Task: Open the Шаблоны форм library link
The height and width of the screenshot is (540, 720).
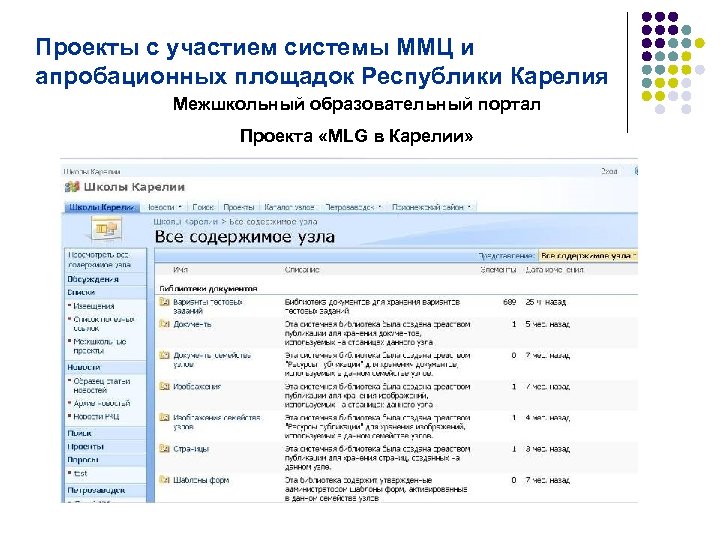Action: pyautogui.click(x=201, y=480)
